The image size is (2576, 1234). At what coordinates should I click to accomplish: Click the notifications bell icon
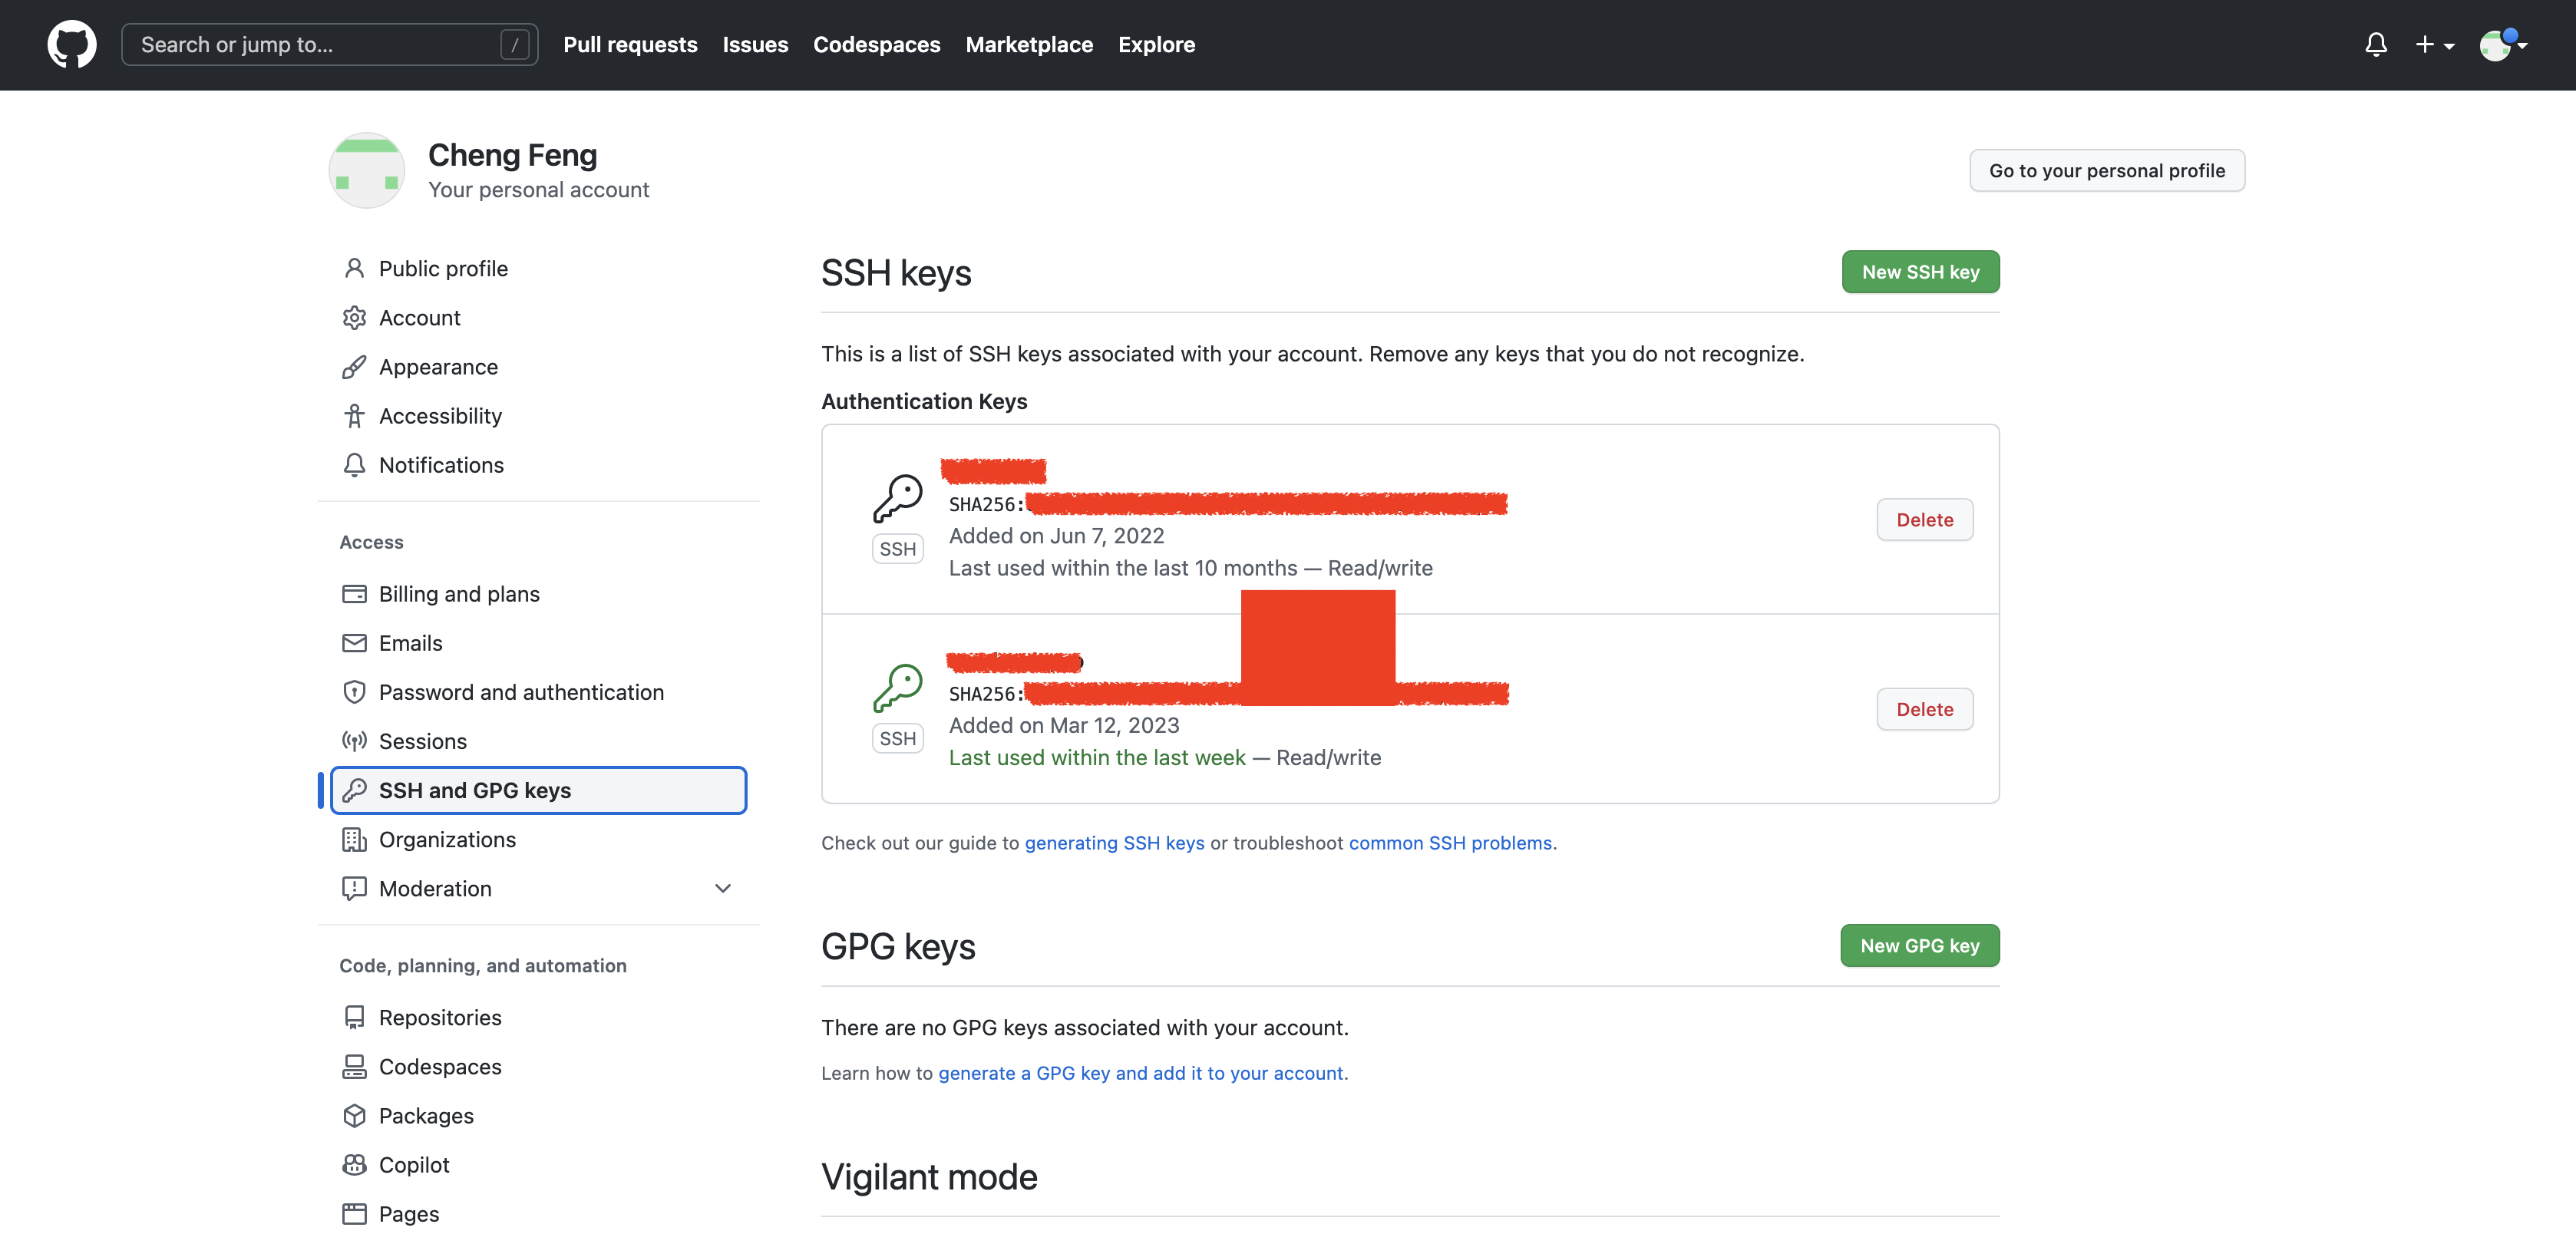2376,45
